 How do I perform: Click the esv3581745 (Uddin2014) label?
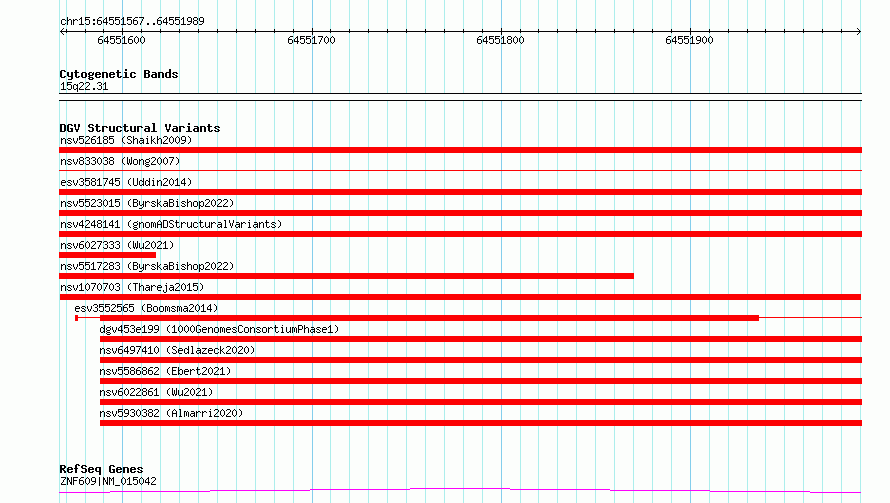[126, 182]
